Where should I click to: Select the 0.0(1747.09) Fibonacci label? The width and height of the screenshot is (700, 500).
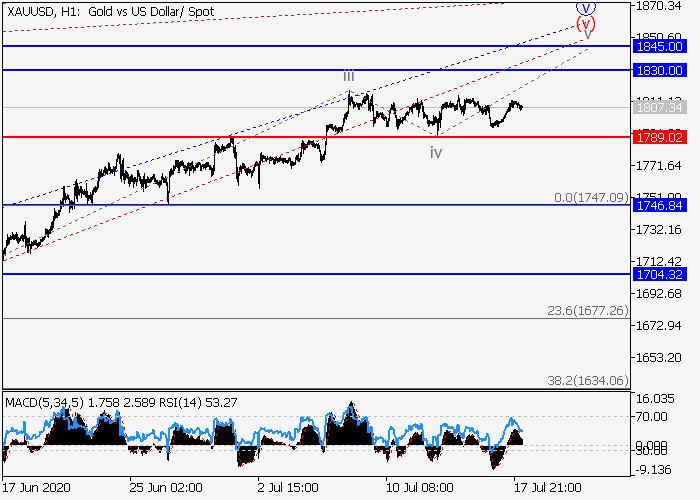coord(591,198)
